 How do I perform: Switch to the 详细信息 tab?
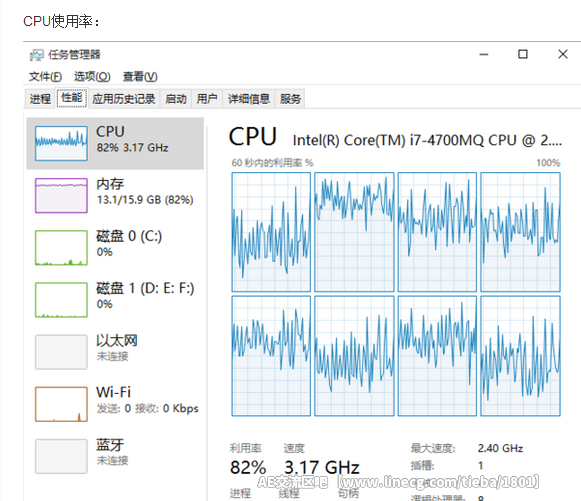coord(249,99)
